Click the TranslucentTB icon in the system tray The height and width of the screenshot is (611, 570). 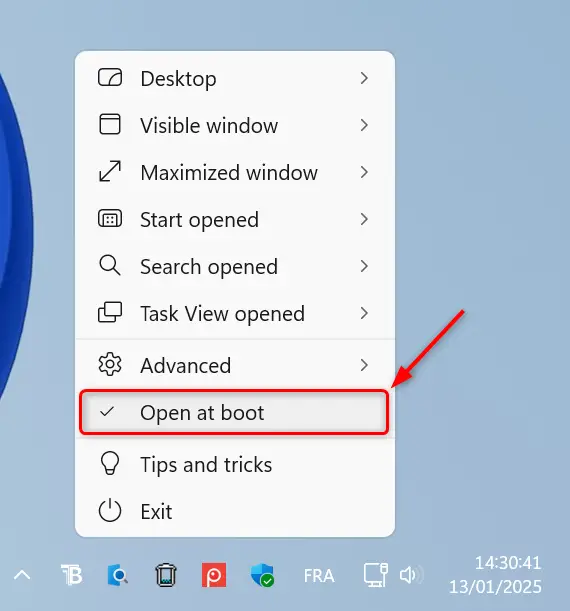coord(72,575)
